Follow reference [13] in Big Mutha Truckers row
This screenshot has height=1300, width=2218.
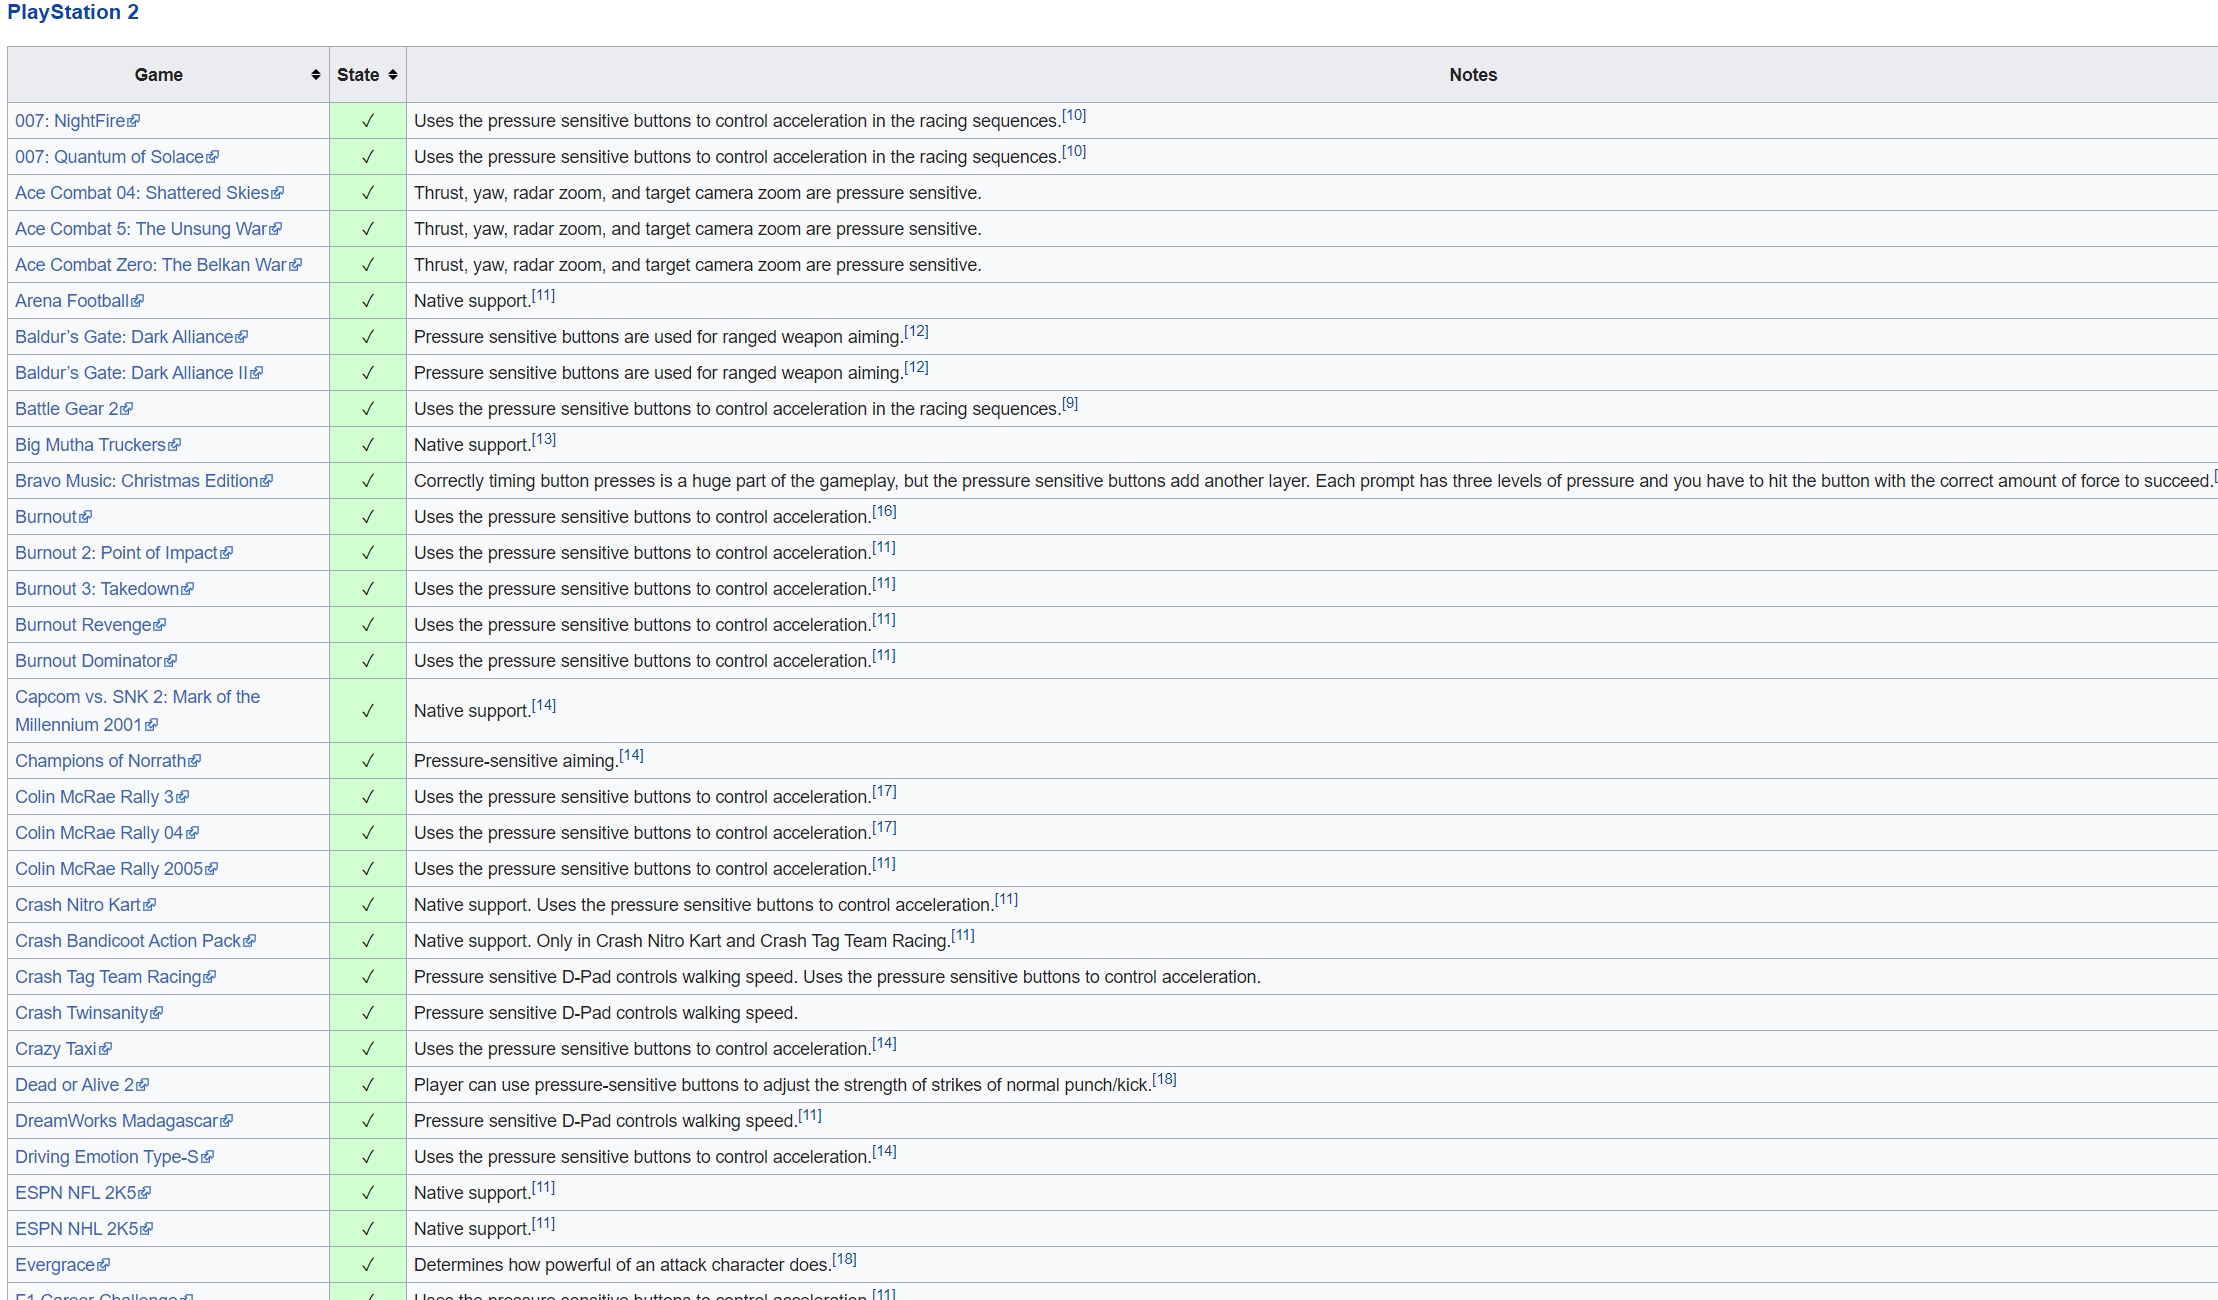pyautogui.click(x=543, y=440)
